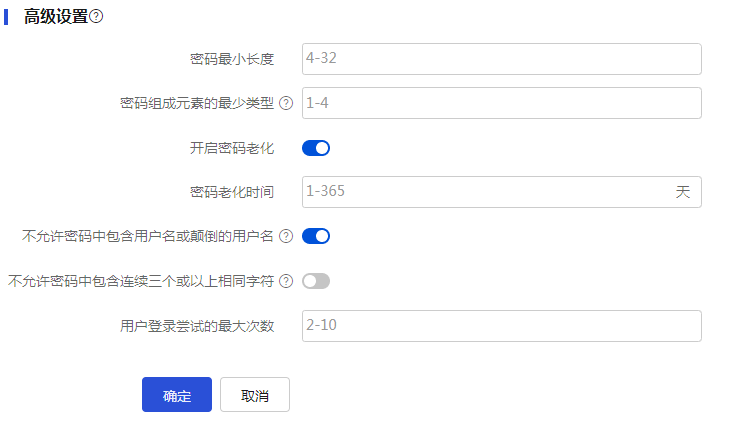Click the 用户登录尝试的最大次数 label
Viewport: 733px width, 424px height.
[196, 326]
